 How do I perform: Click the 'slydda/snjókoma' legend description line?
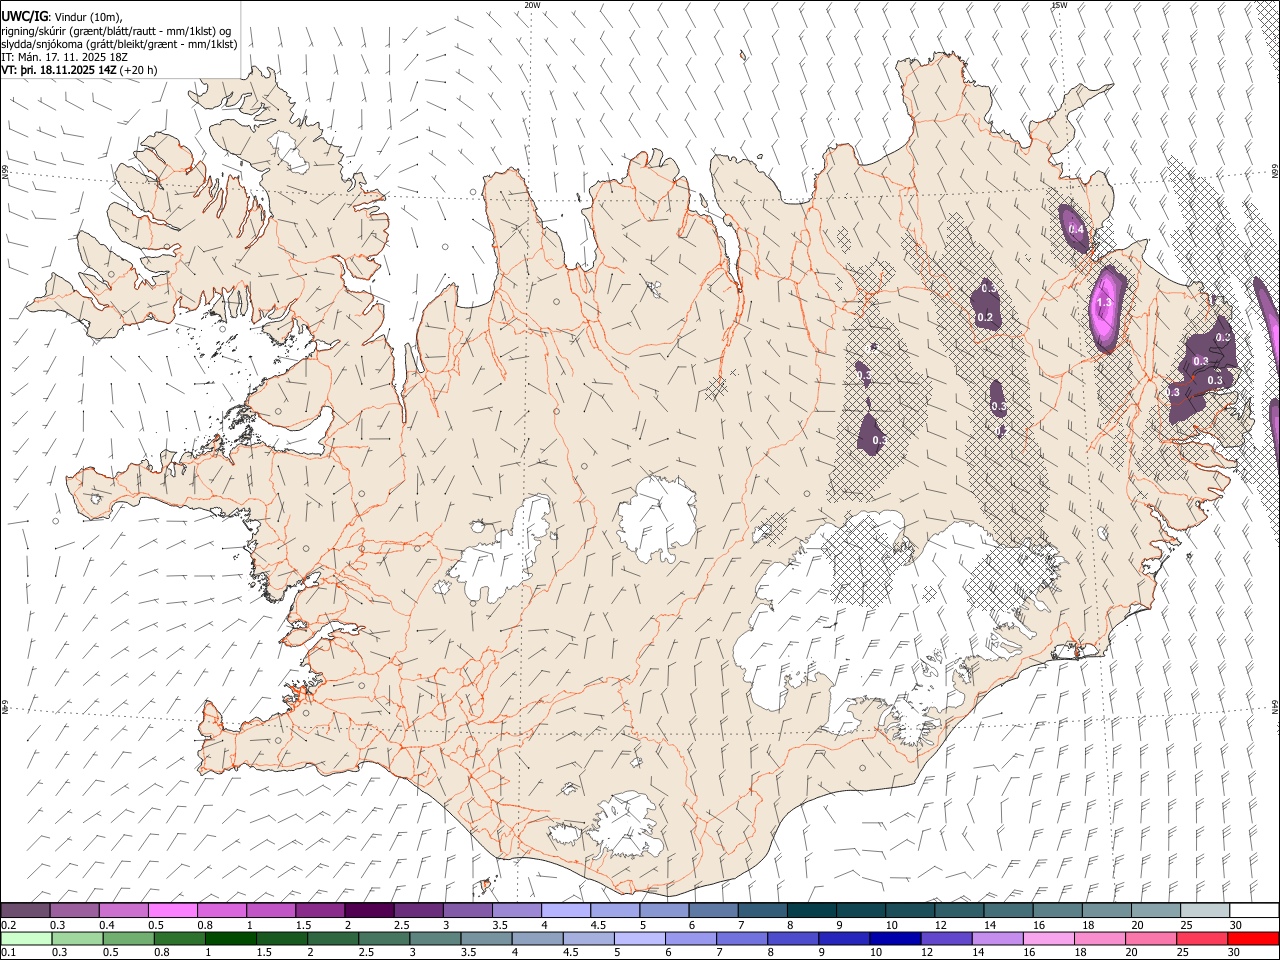(x=119, y=44)
